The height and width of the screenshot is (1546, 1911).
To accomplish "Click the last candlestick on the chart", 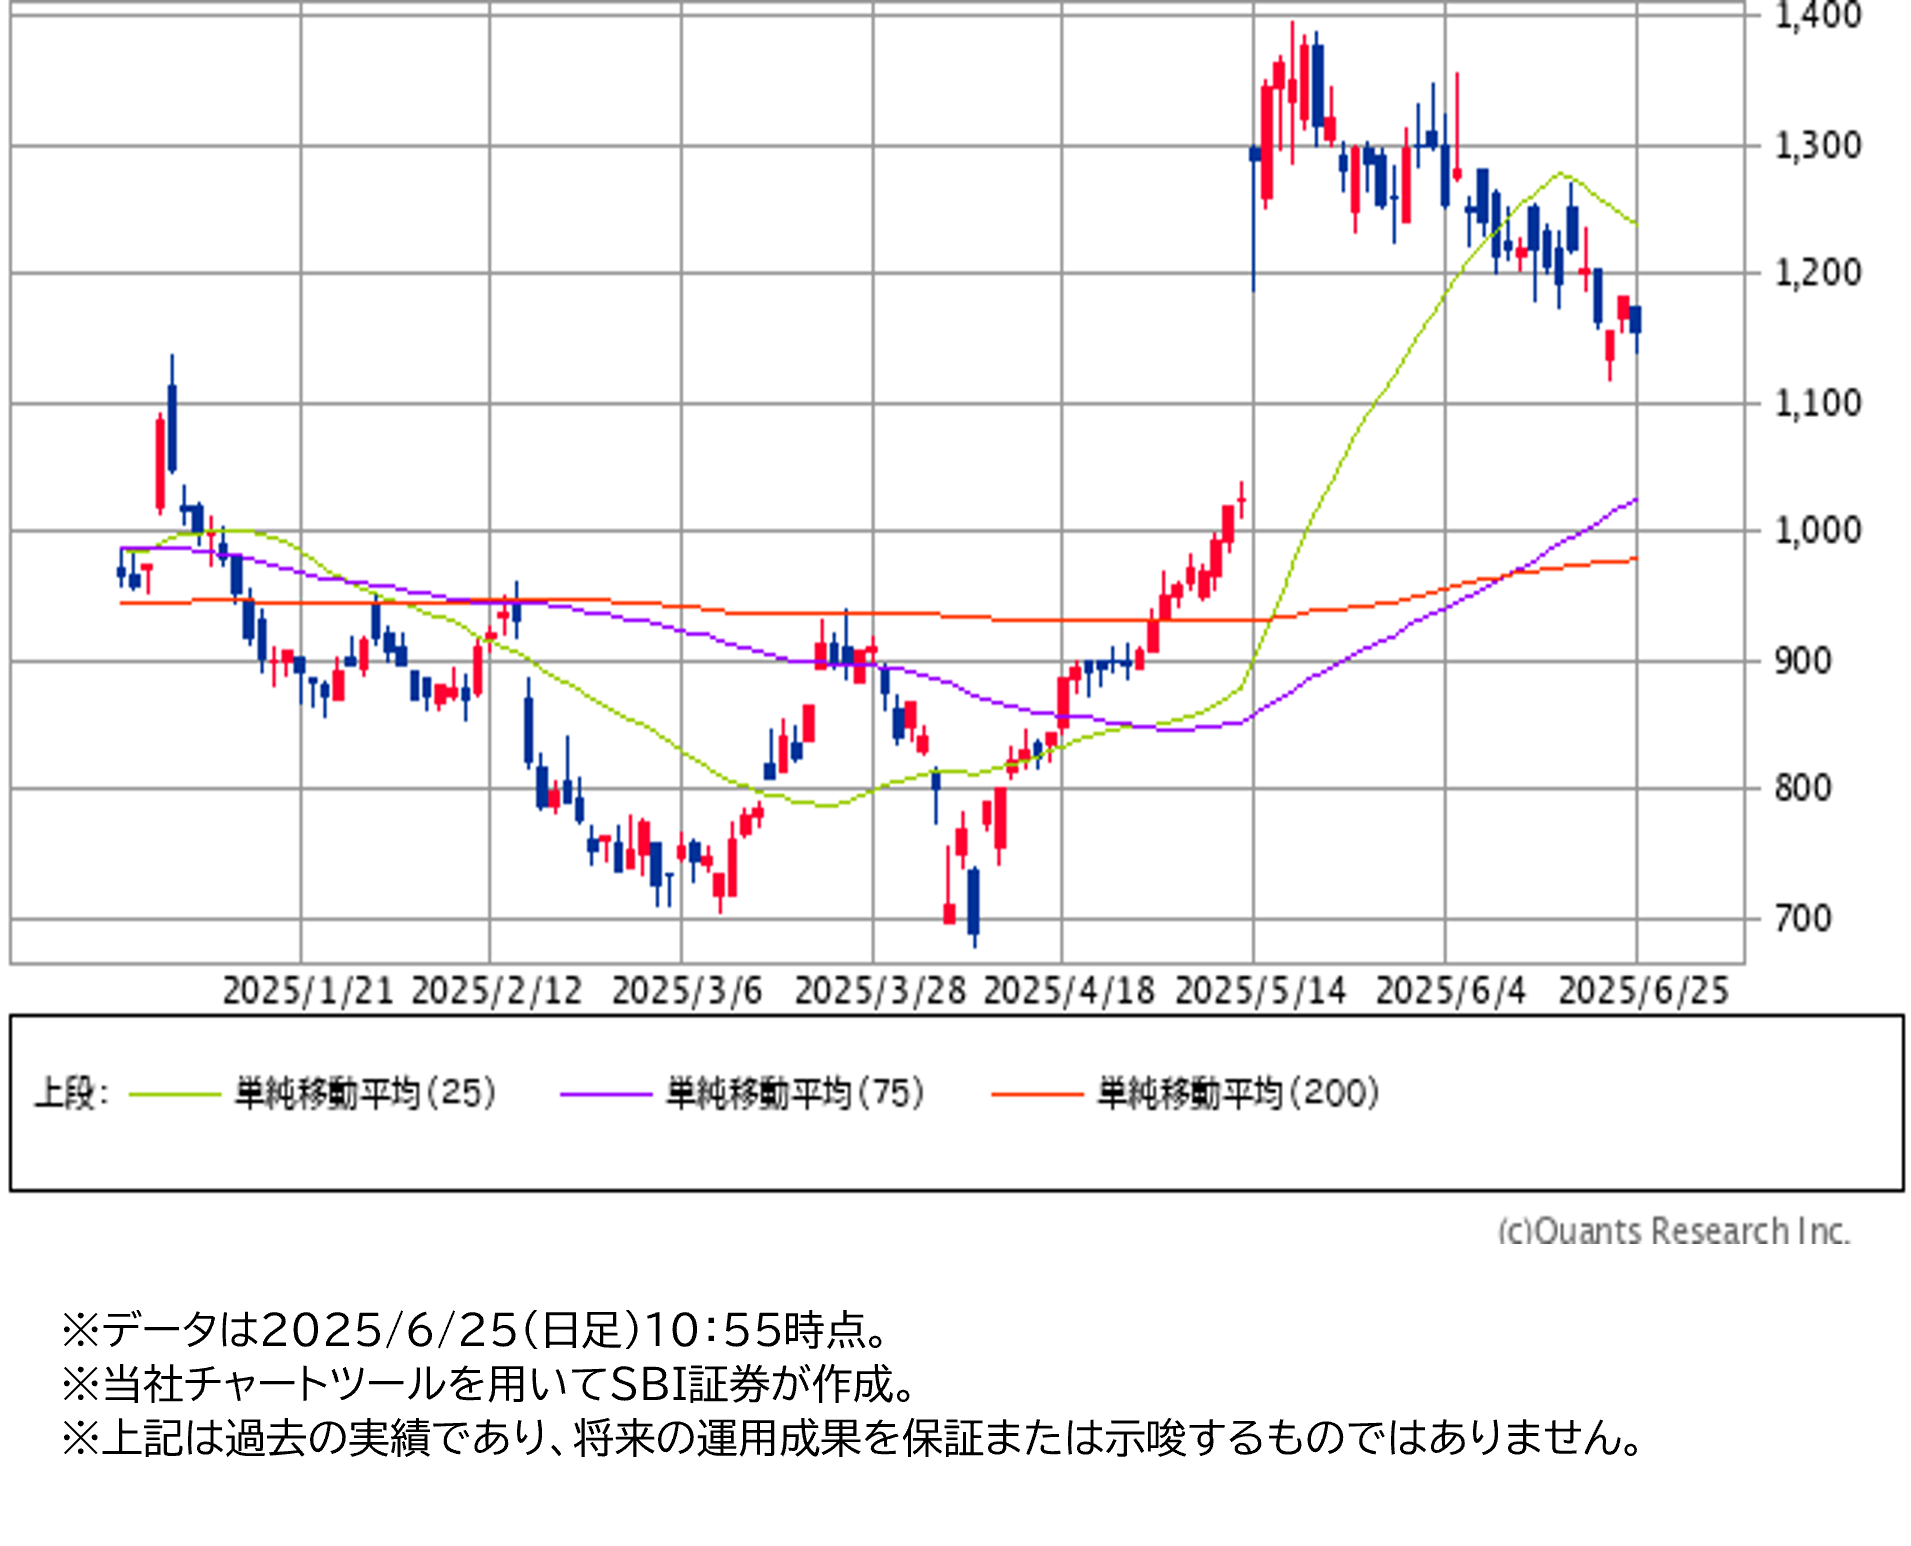I will [x=1636, y=320].
